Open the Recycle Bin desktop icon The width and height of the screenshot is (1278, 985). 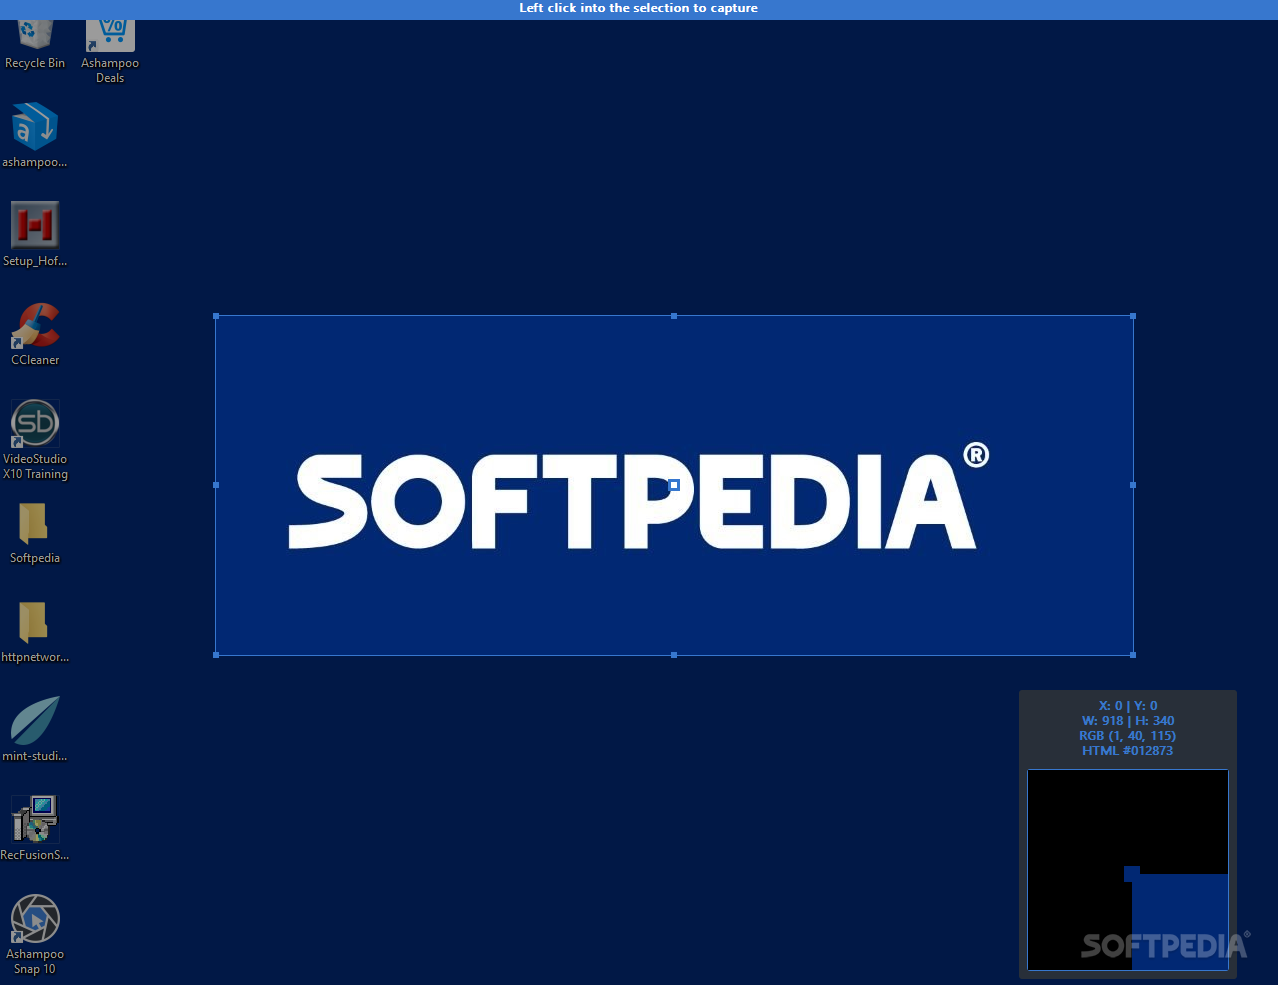pyautogui.click(x=35, y=45)
